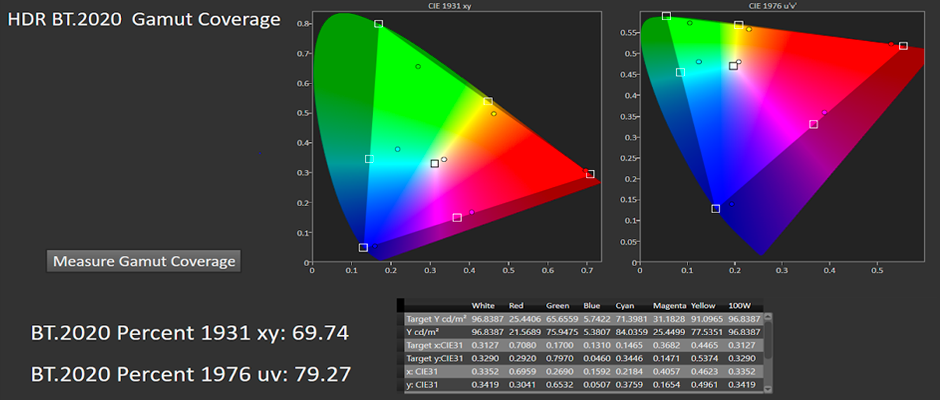Click the measured Blue luminance cell 5.3807
Screen dimensions: 940x400
pos(596,332)
